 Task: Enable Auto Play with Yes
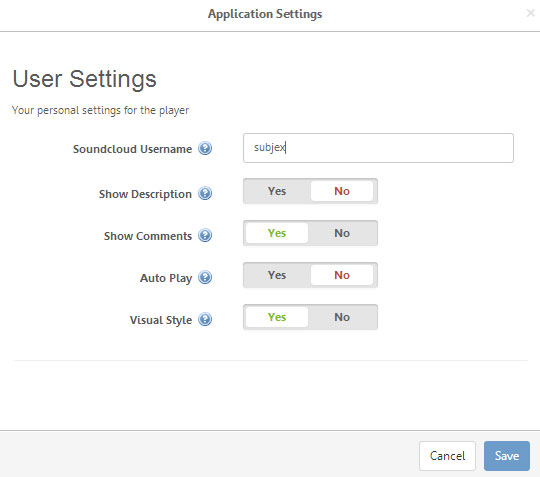(277, 275)
